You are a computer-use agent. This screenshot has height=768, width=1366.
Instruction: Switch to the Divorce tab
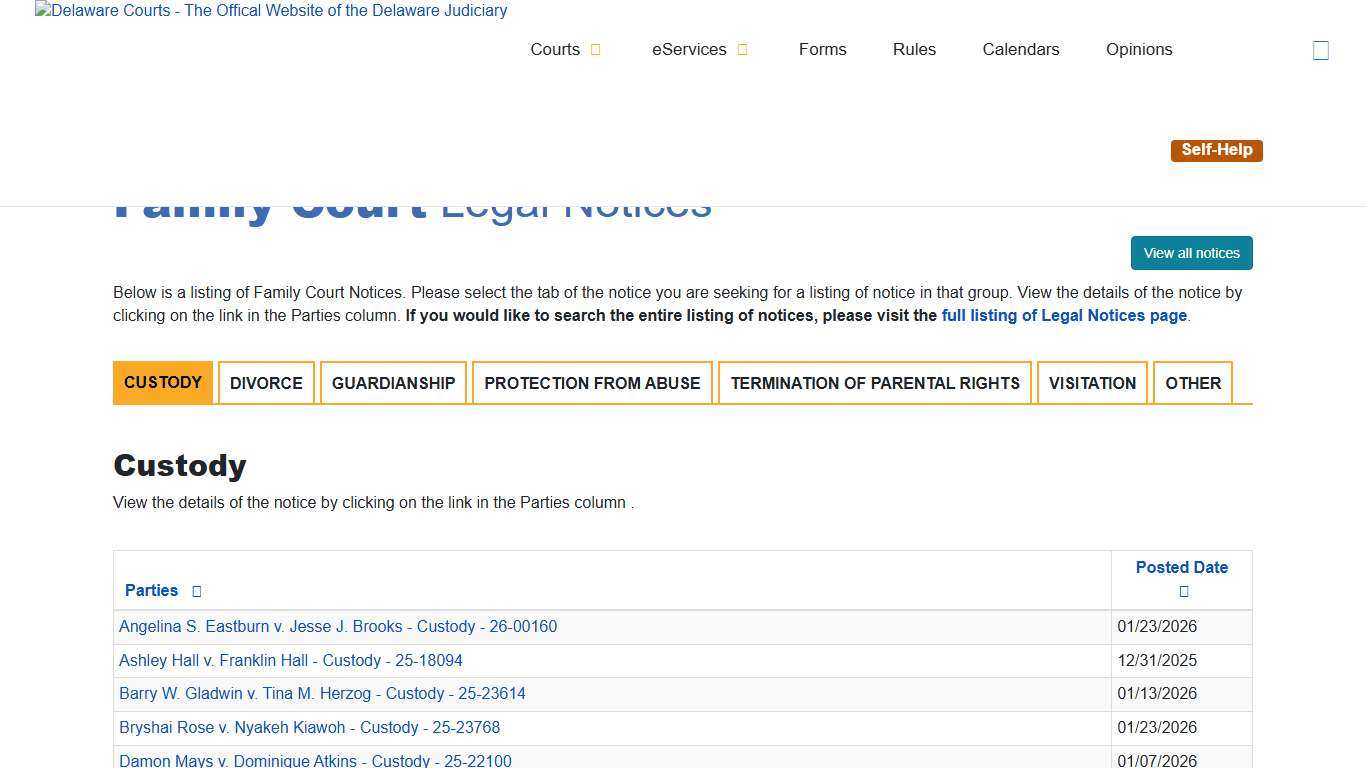point(266,383)
